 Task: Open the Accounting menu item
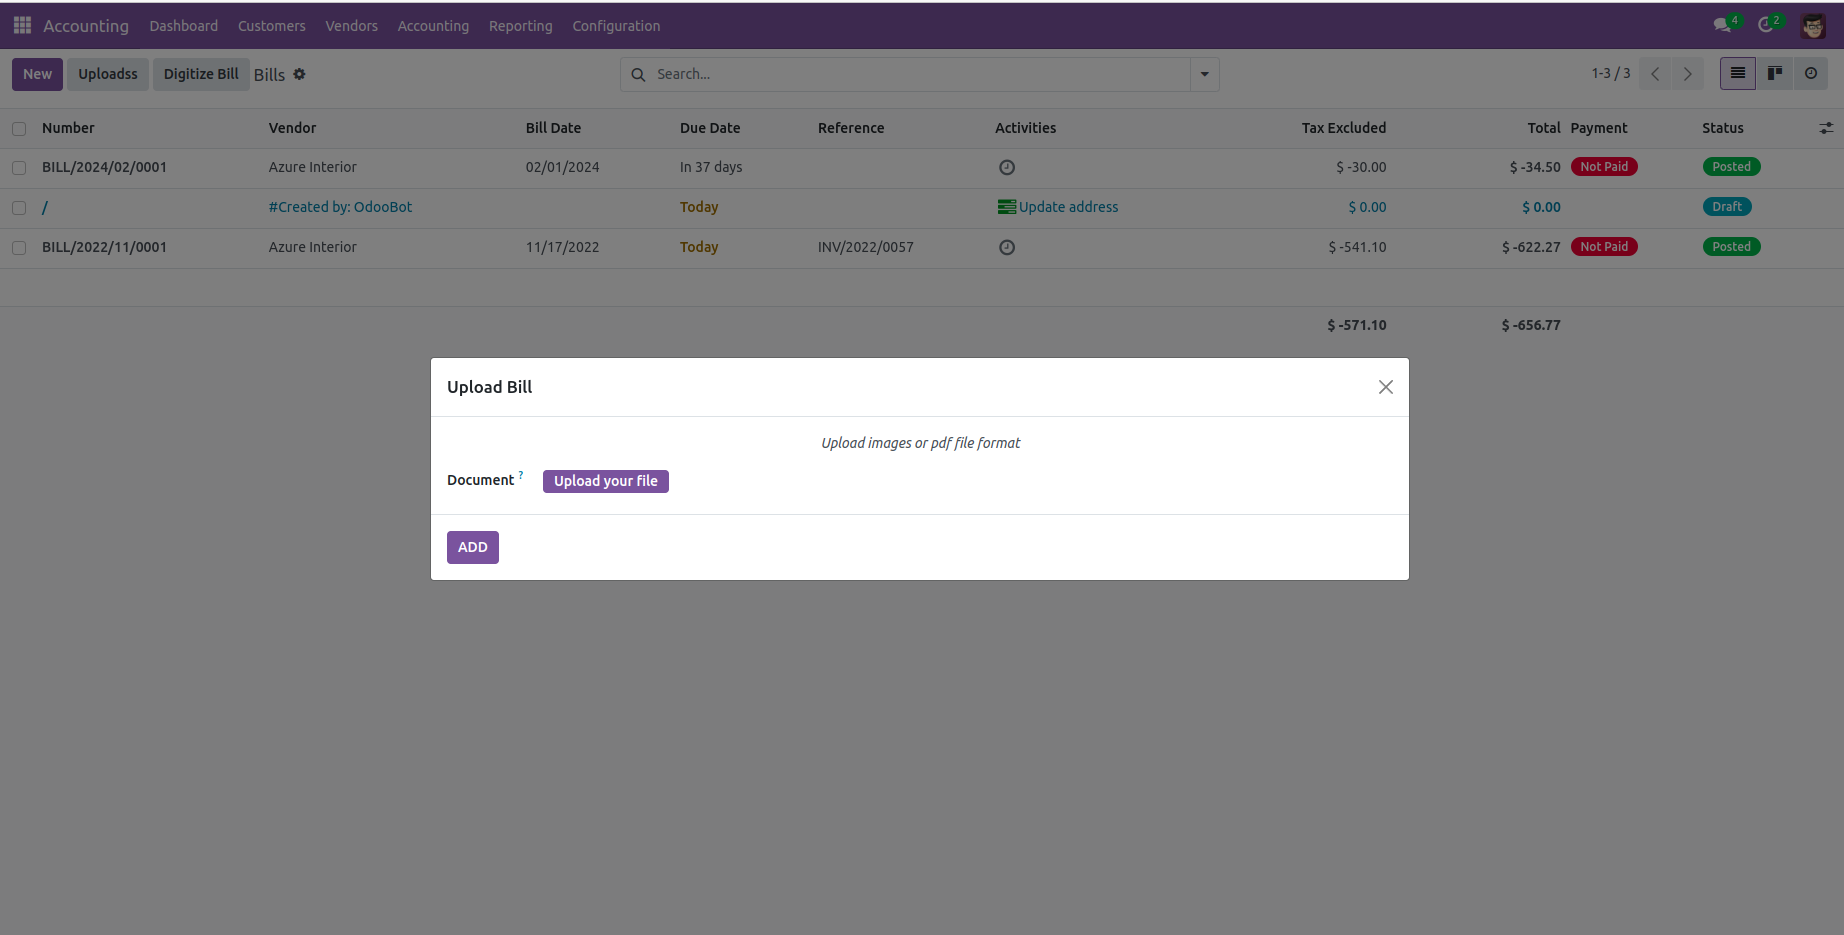click(433, 26)
